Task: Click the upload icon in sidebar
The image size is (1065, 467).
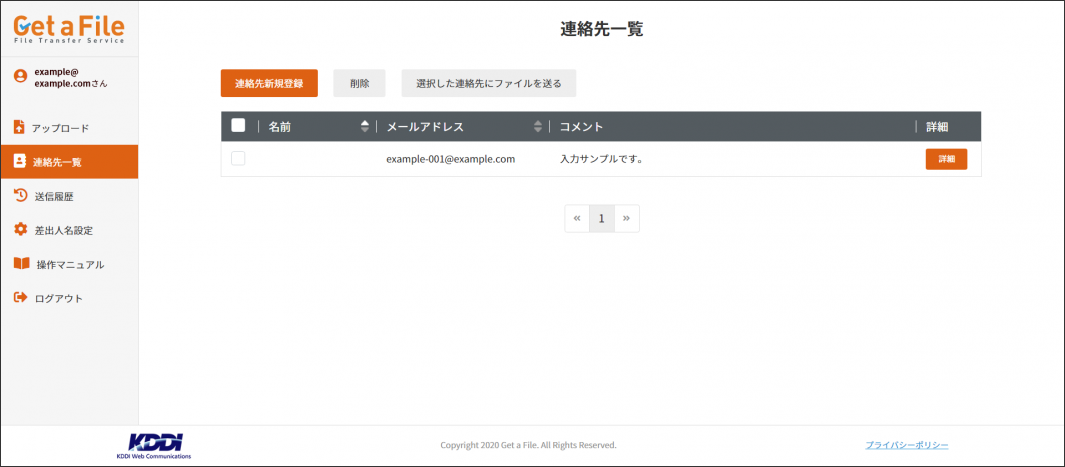Action: 19,127
